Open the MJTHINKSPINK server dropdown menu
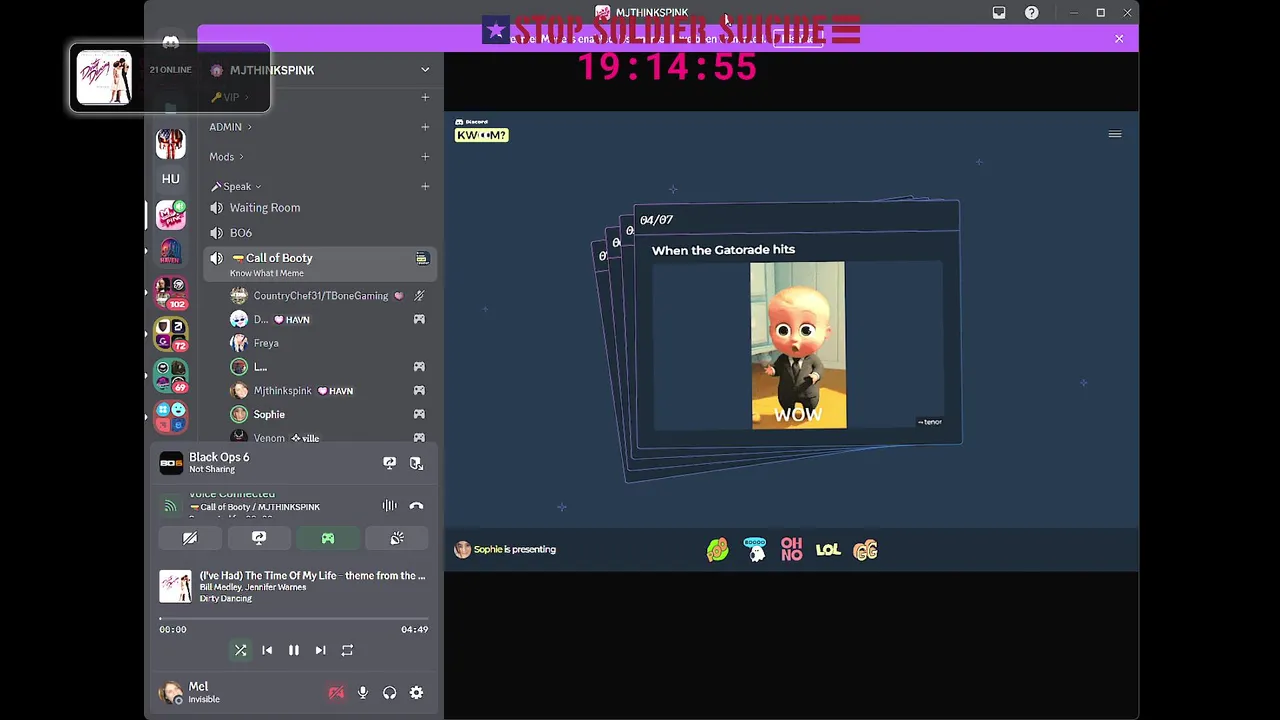1280x720 pixels. click(x=425, y=70)
